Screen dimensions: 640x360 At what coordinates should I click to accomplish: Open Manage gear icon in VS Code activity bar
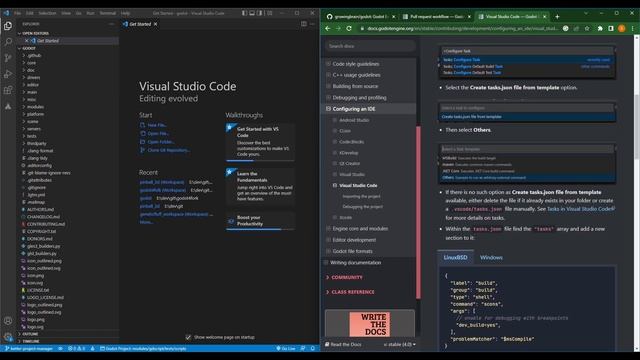[x=8, y=337]
